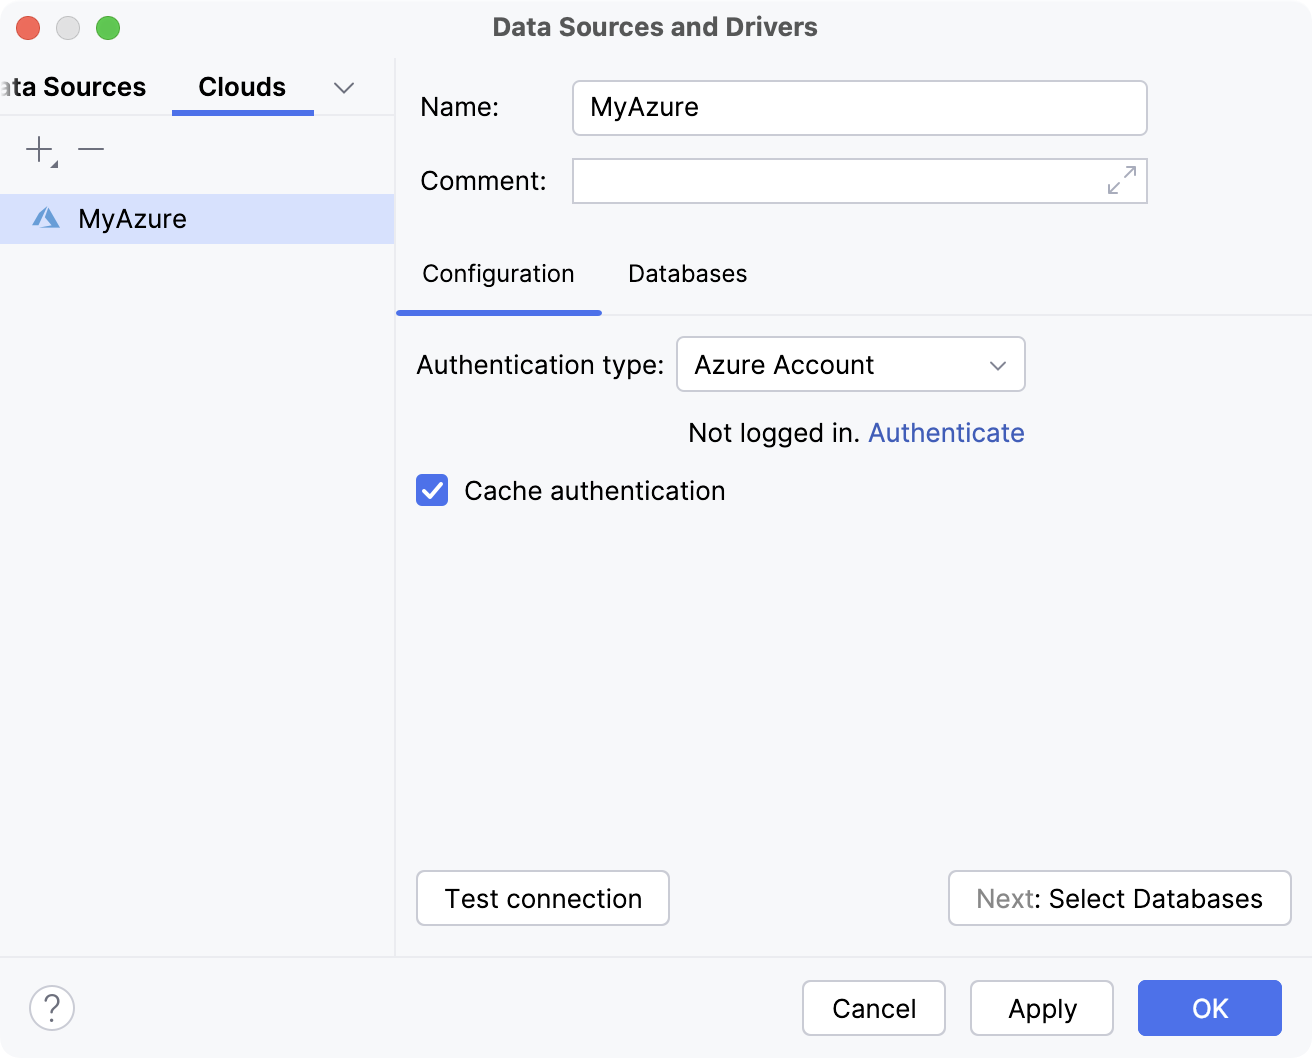The height and width of the screenshot is (1058, 1312).
Task: Confirm changes with the OK button
Action: 1209,1008
